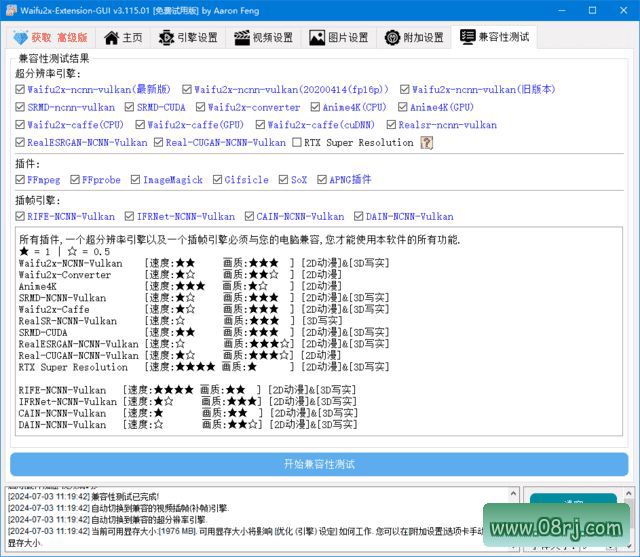Click the round badge icon on 附加设置
The height and width of the screenshot is (557, 640).
(392, 38)
